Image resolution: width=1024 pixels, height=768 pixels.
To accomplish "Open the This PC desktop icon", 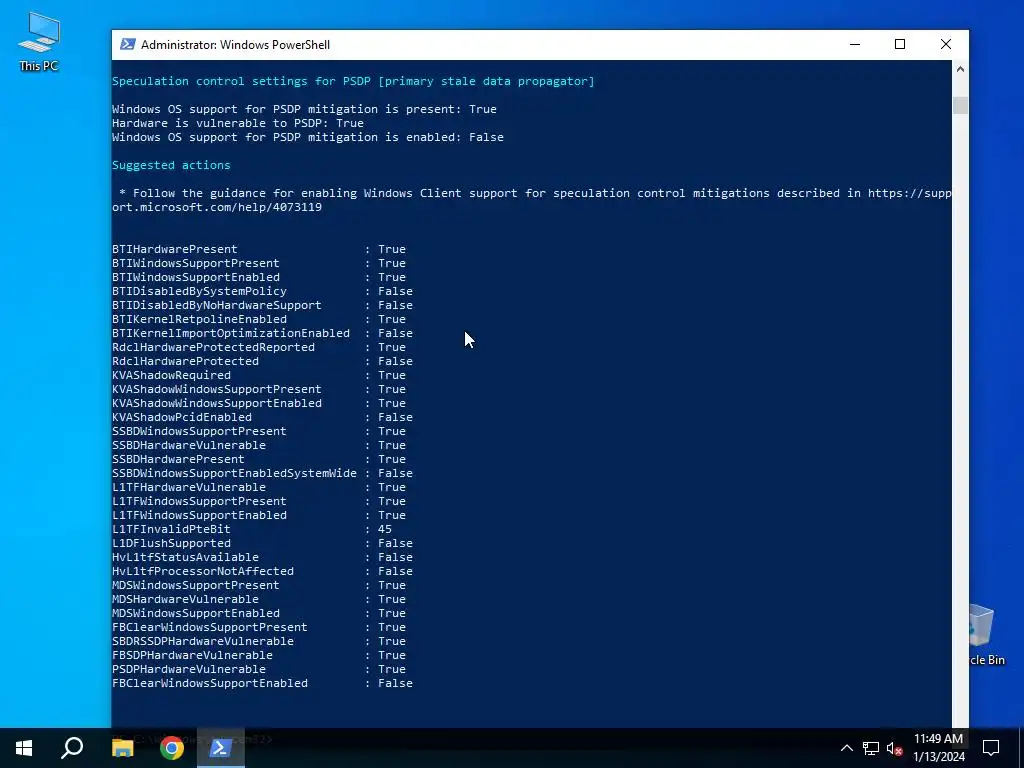I will [39, 42].
